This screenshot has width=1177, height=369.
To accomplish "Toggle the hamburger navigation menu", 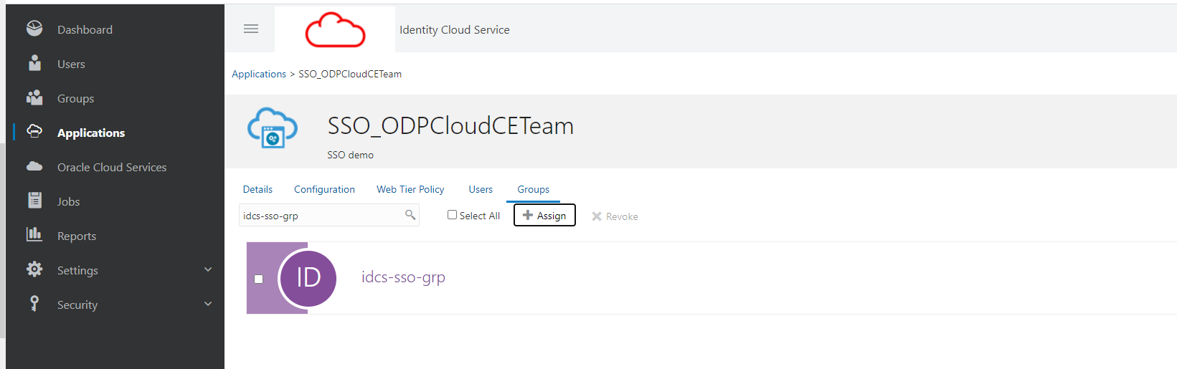I will coord(251,28).
